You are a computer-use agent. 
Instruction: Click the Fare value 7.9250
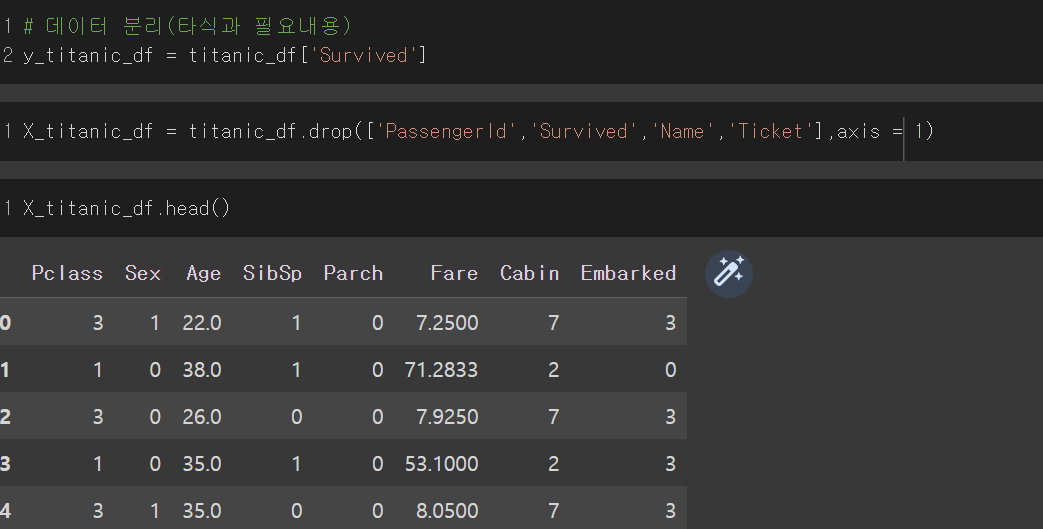coord(447,417)
